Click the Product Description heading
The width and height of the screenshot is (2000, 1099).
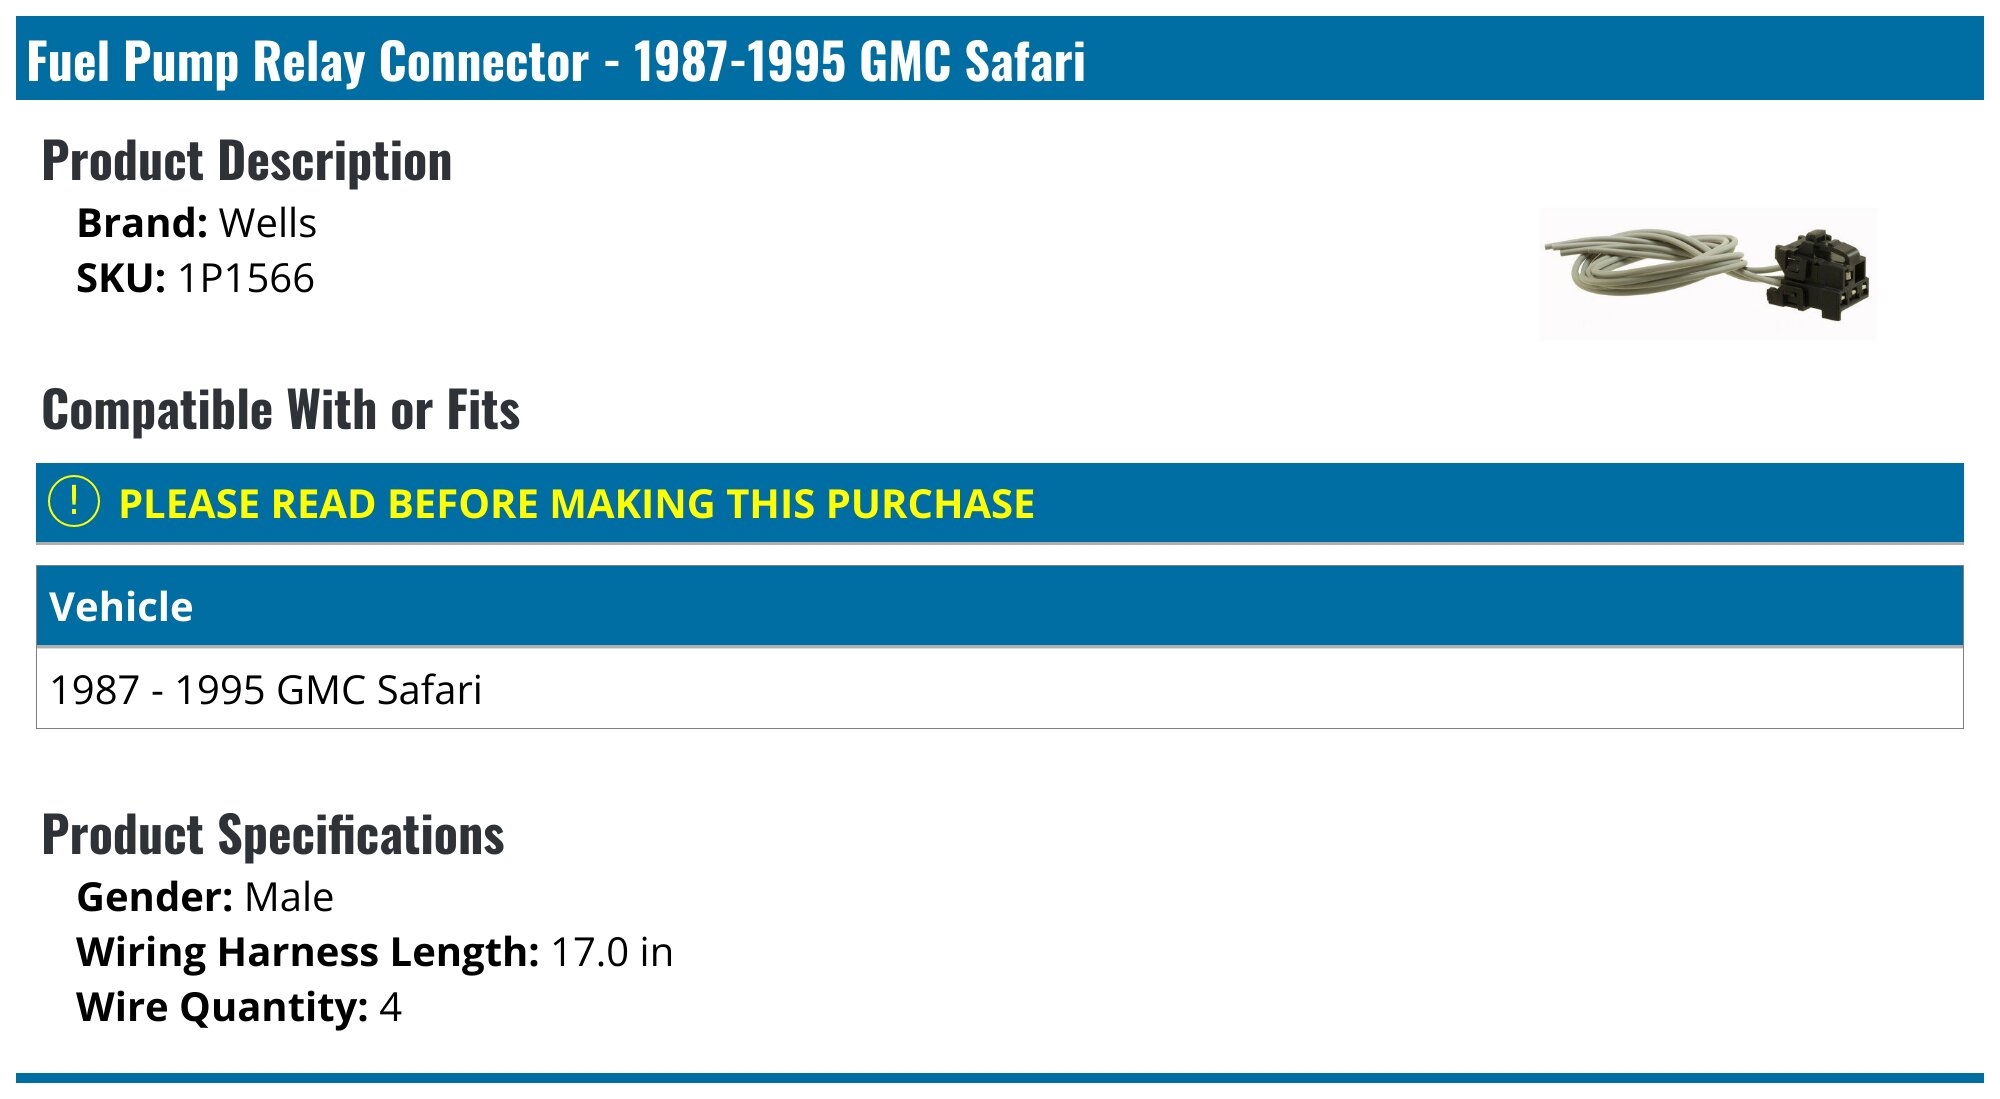pyautogui.click(x=247, y=161)
